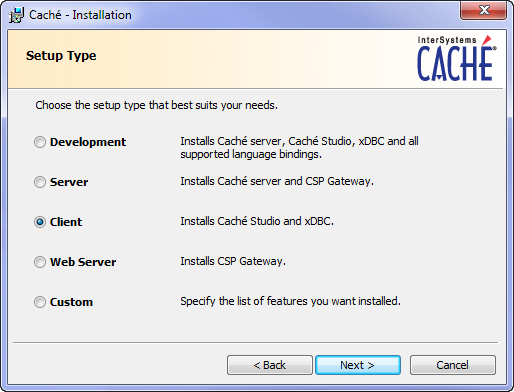
Task: Close the installer window with X
Action: [484, 10]
